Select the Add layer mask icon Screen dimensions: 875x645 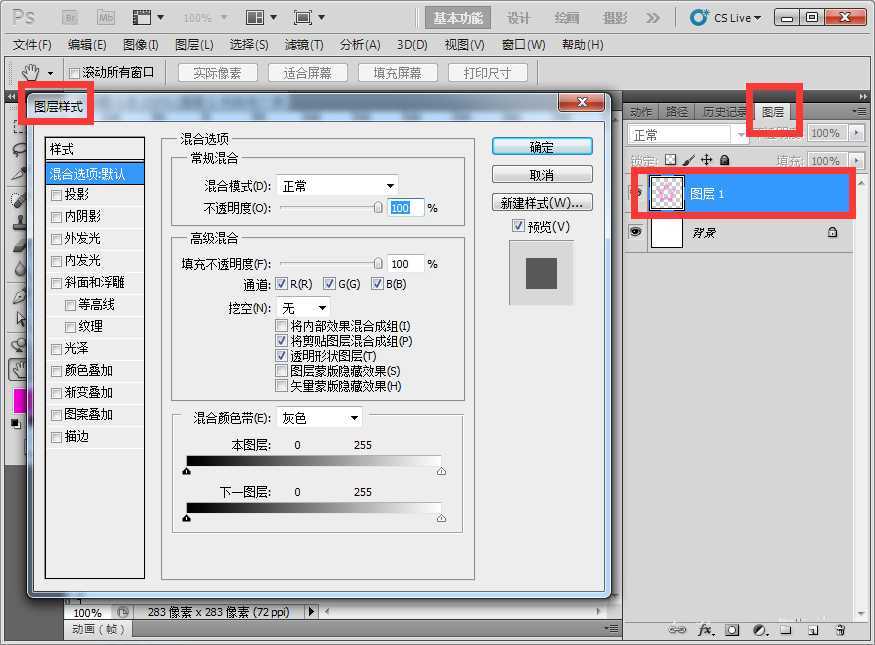click(x=731, y=630)
